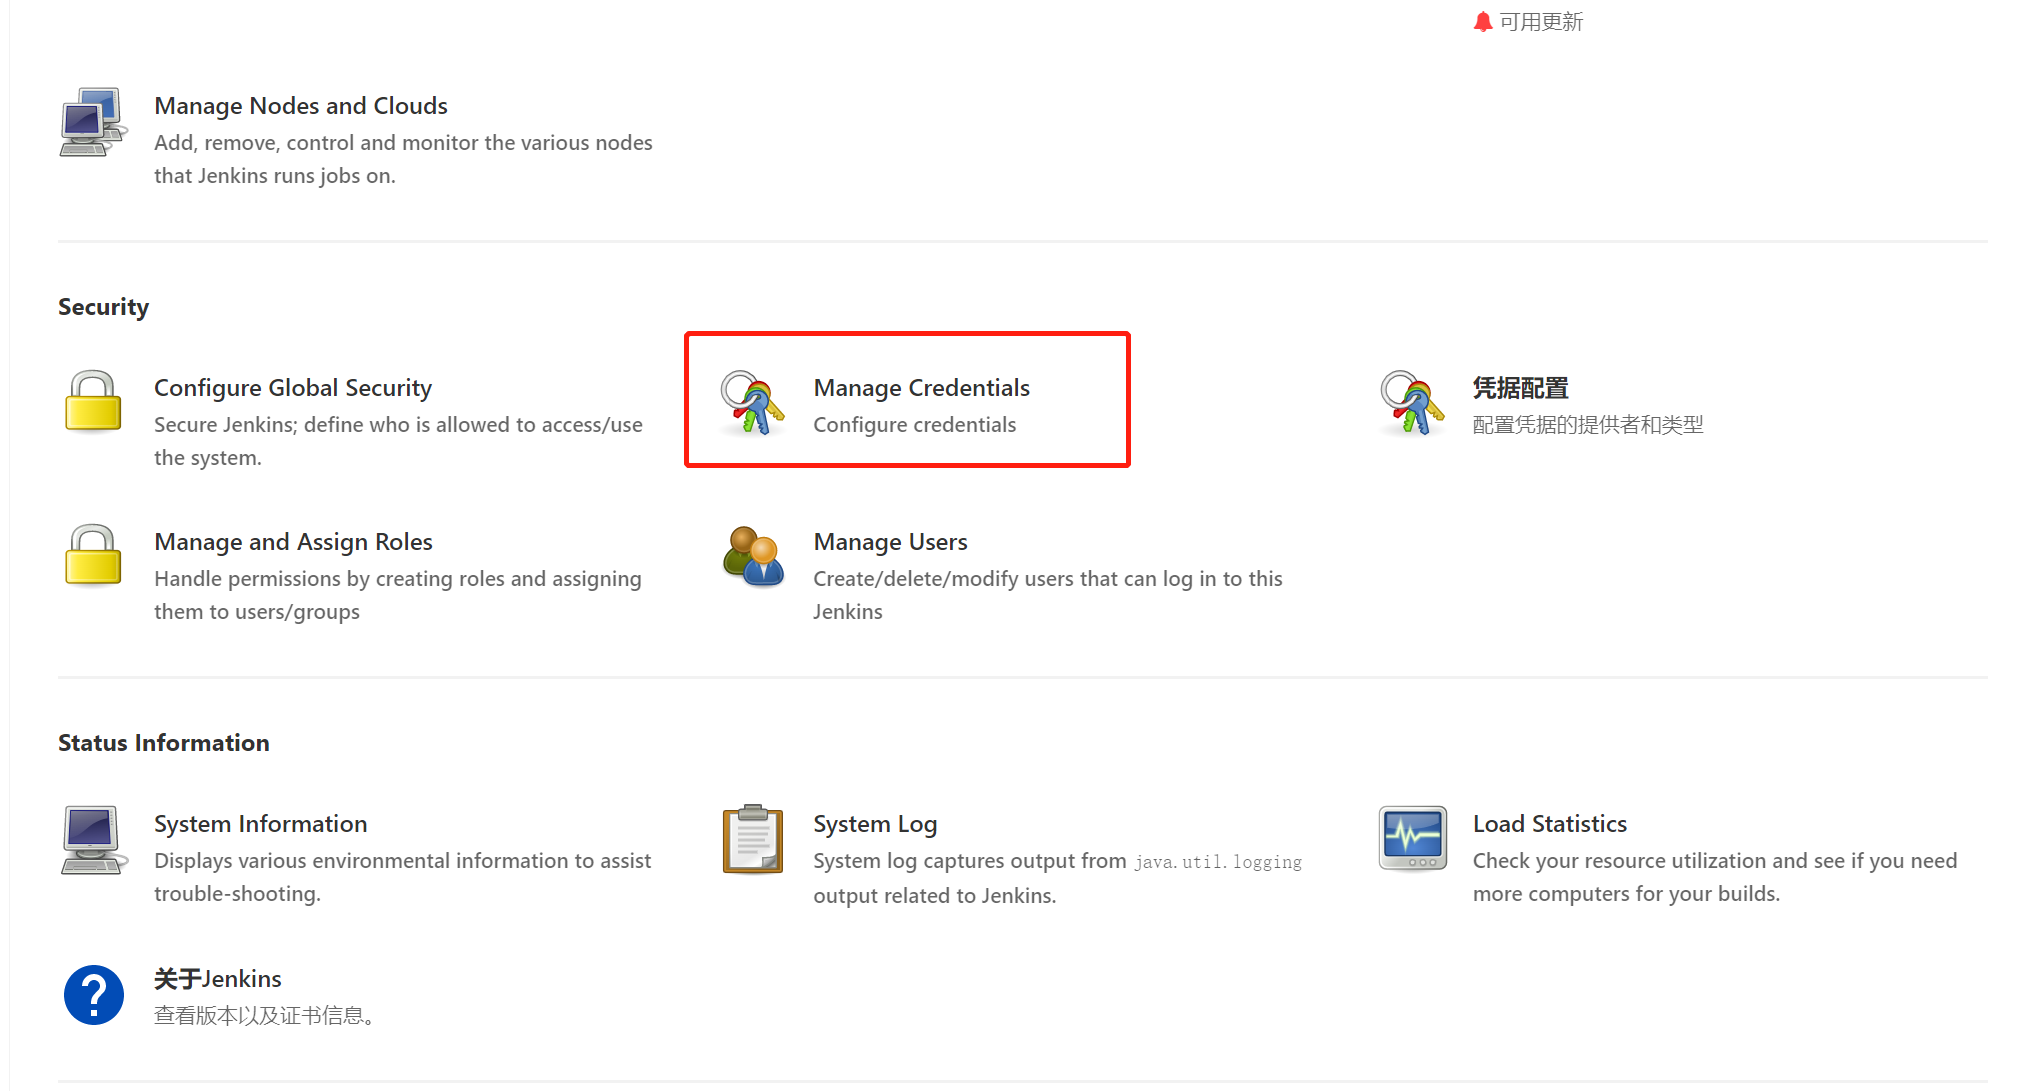Click the 'Secure Jenkins; define who' description
Image resolution: width=2019 pixels, height=1091 pixels.
(x=398, y=441)
